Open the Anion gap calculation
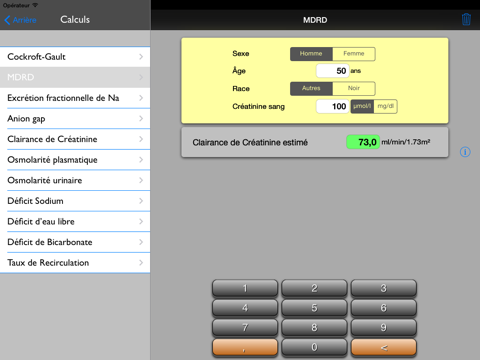The width and height of the screenshot is (480, 360). pyautogui.click(x=75, y=119)
